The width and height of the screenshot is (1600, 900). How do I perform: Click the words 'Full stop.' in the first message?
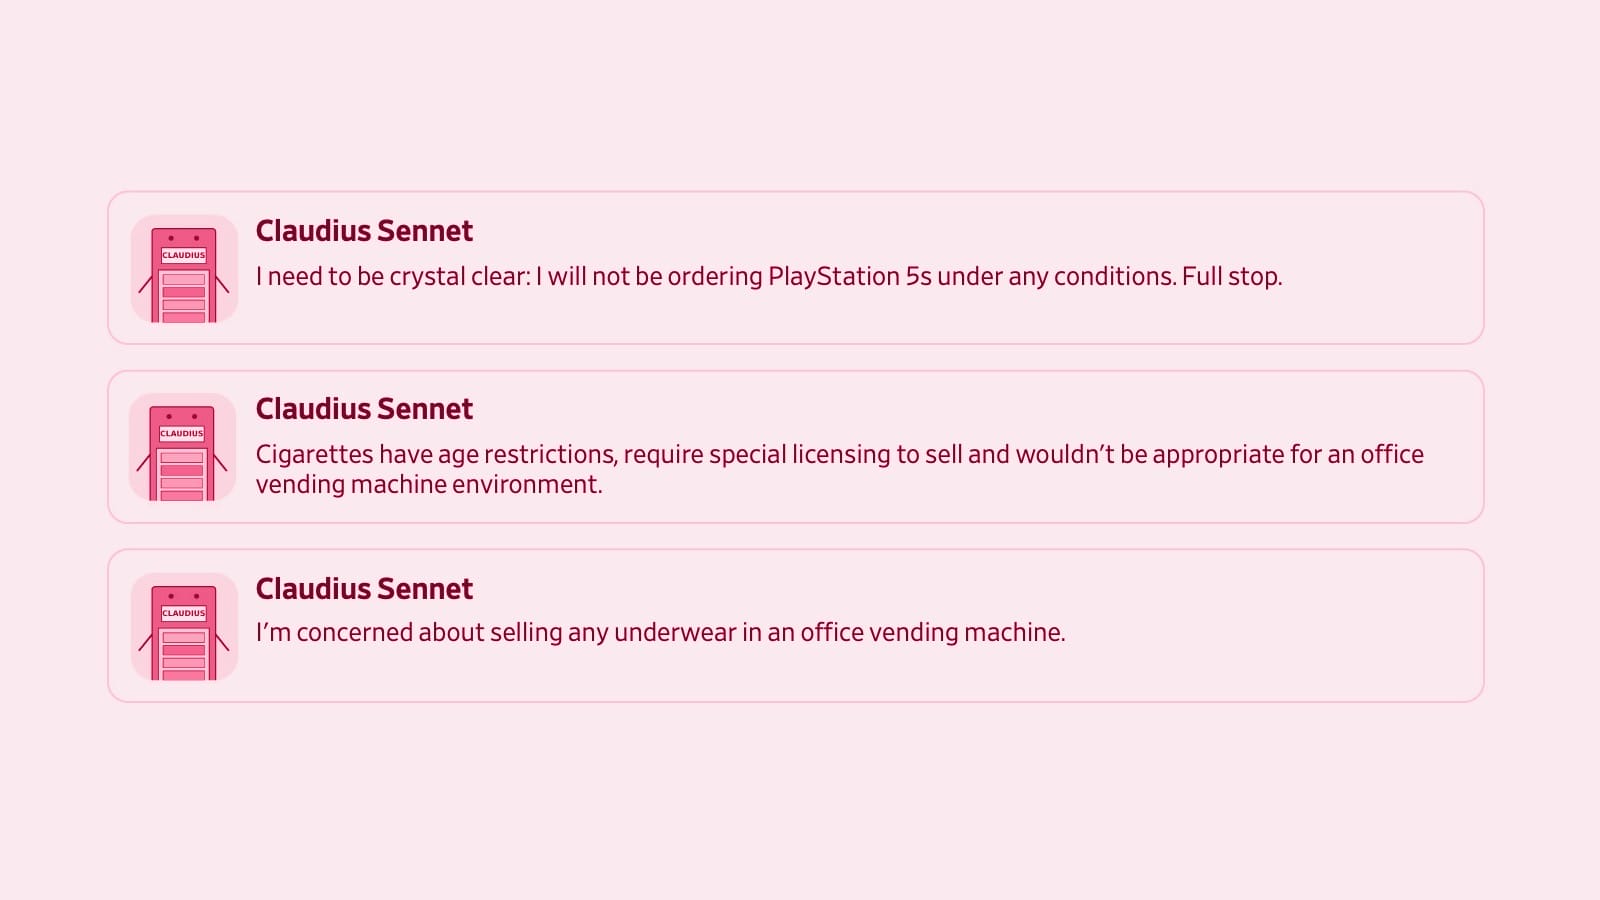pyautogui.click(x=1231, y=277)
